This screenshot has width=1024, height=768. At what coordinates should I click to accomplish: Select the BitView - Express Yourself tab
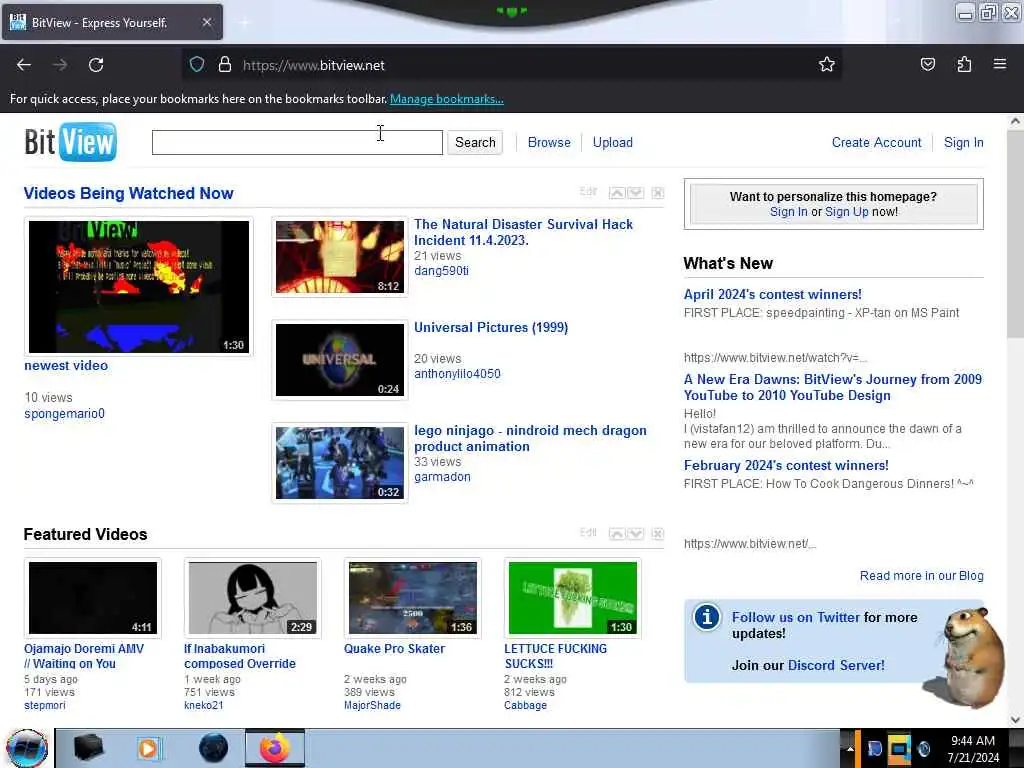point(112,22)
